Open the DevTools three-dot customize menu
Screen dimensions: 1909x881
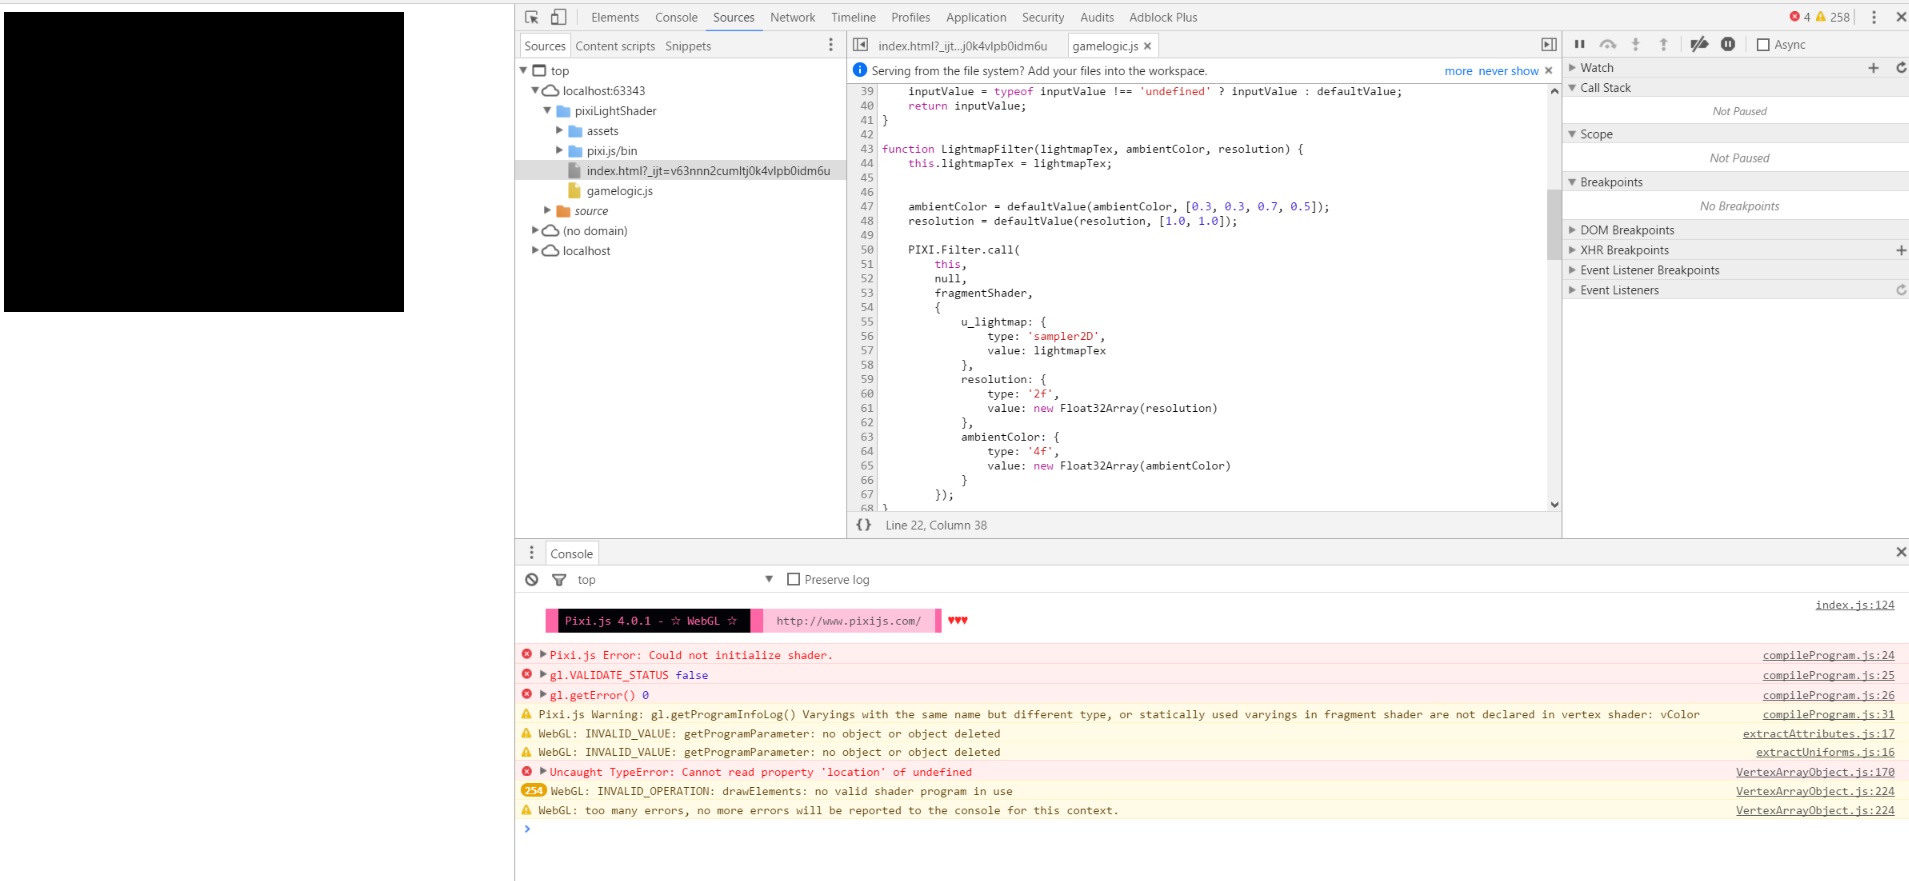(1874, 17)
